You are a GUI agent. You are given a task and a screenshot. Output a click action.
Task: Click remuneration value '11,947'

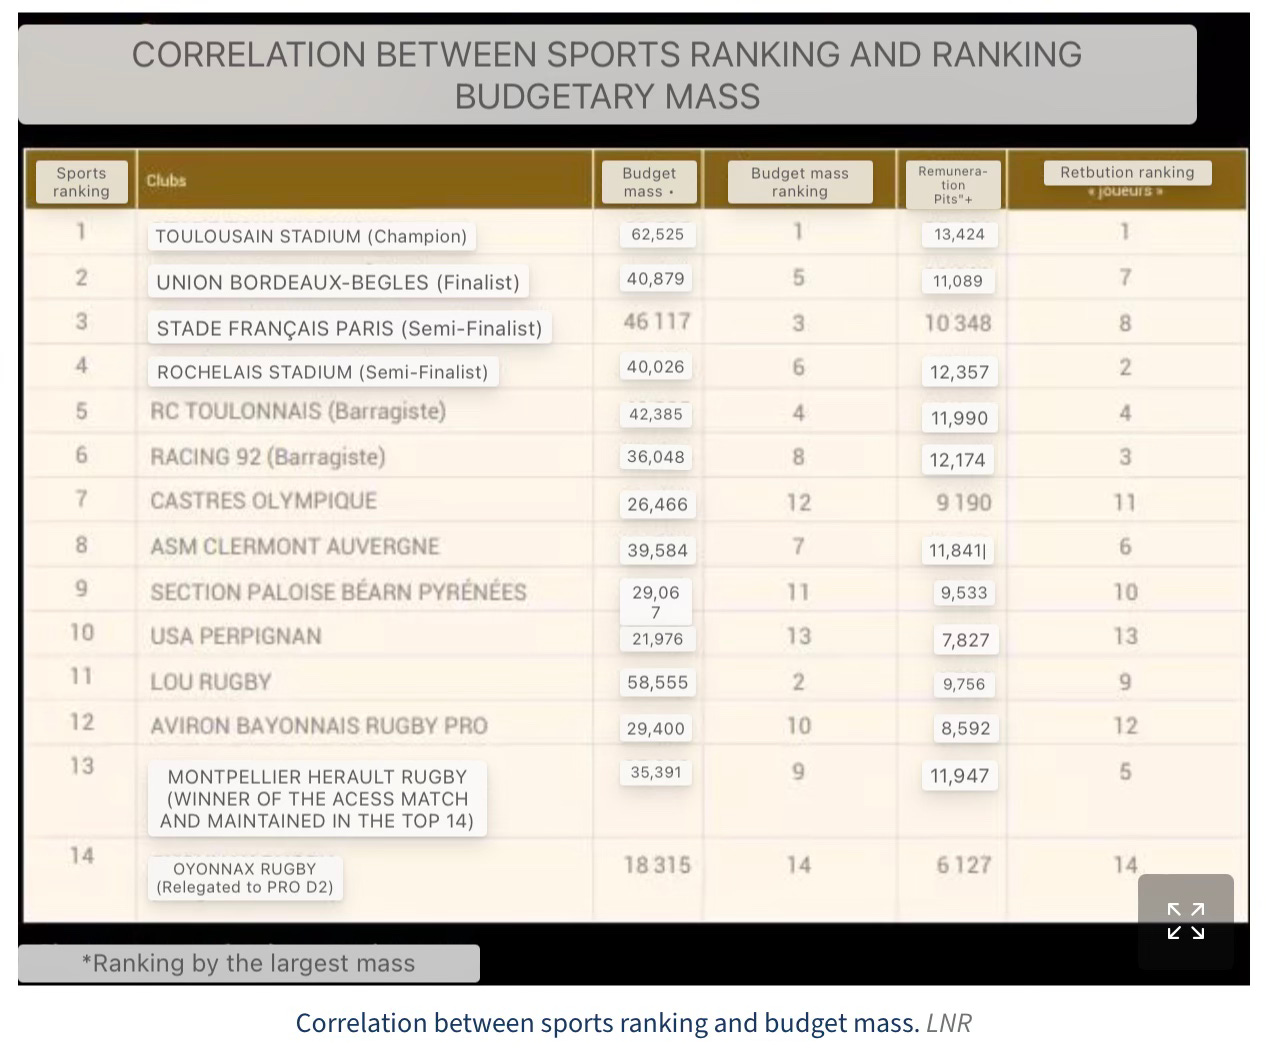(x=959, y=776)
